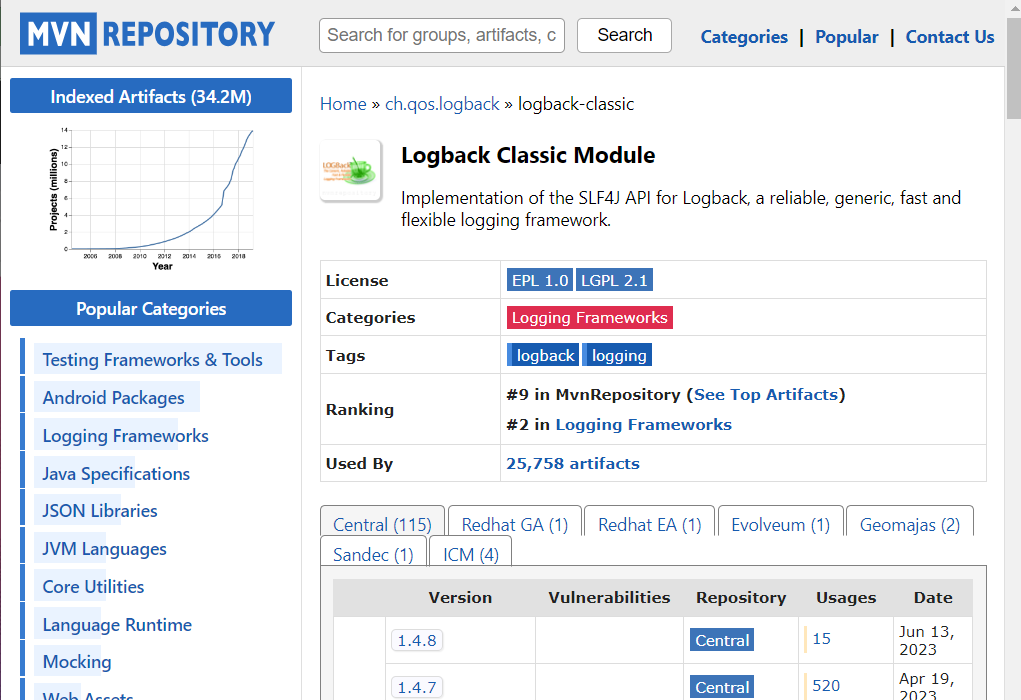Image resolution: width=1021 pixels, height=700 pixels.
Task: Open usages count 520
Action: click(826, 686)
